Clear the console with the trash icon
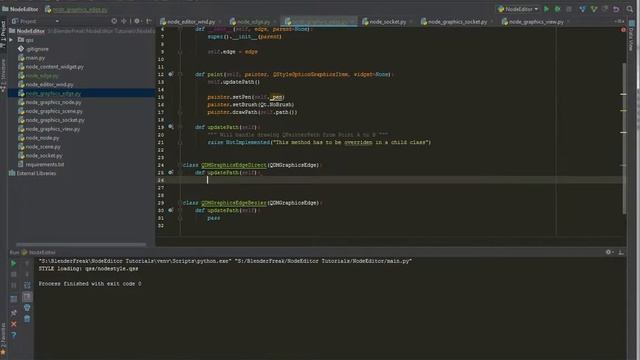This screenshot has height=360, width=640. click(x=27, y=319)
